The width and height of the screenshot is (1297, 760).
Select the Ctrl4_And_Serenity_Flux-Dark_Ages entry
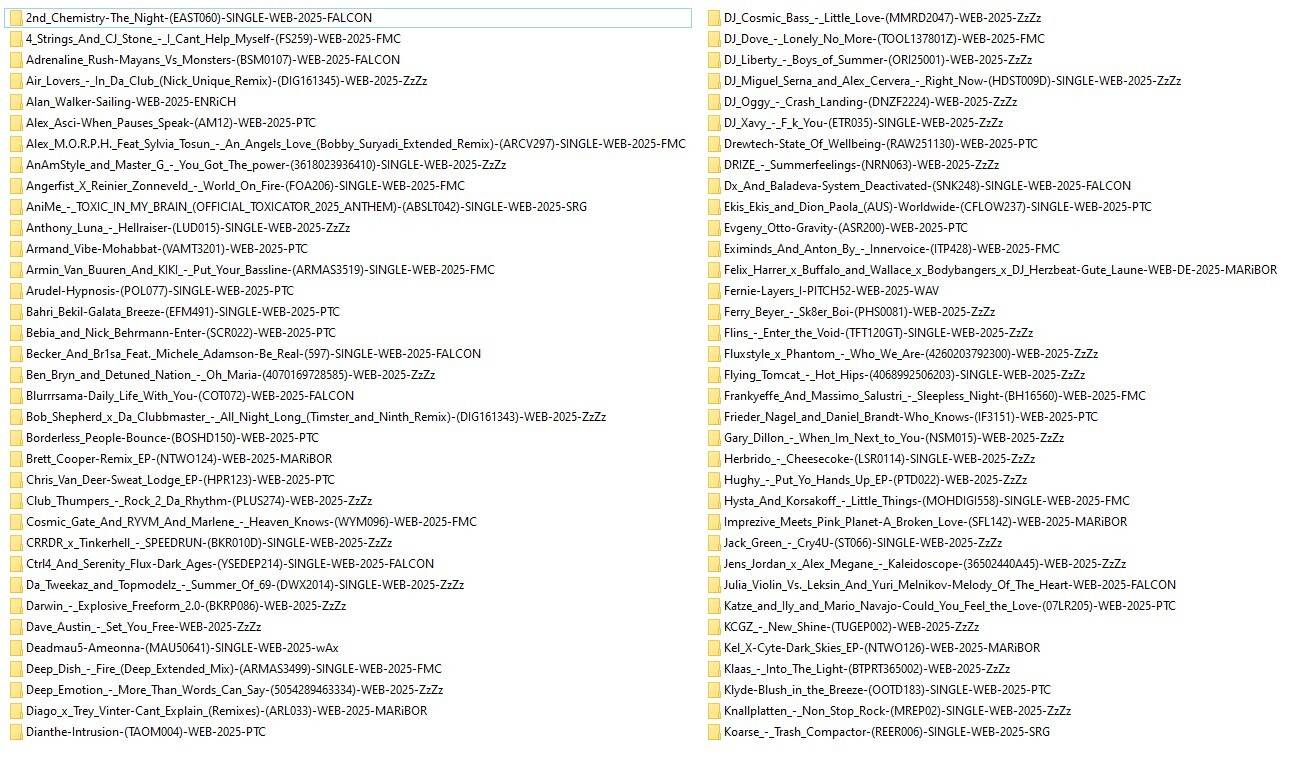230,564
